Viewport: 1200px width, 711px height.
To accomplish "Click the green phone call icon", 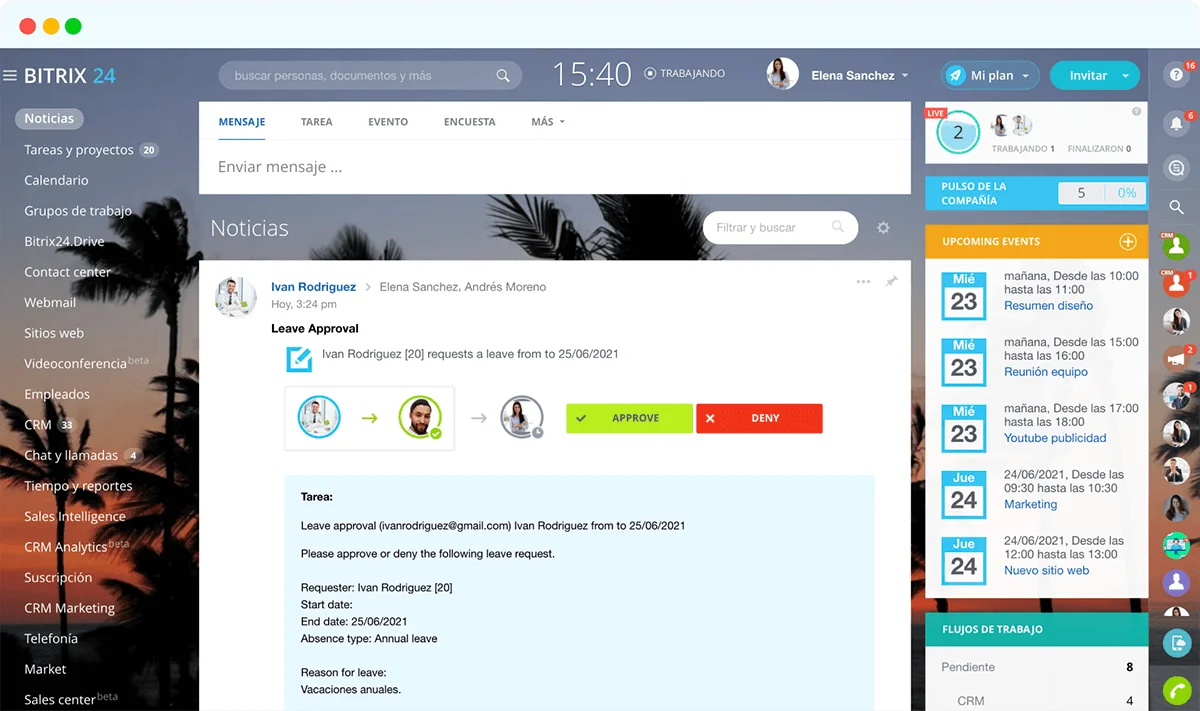I will (x=1176, y=690).
